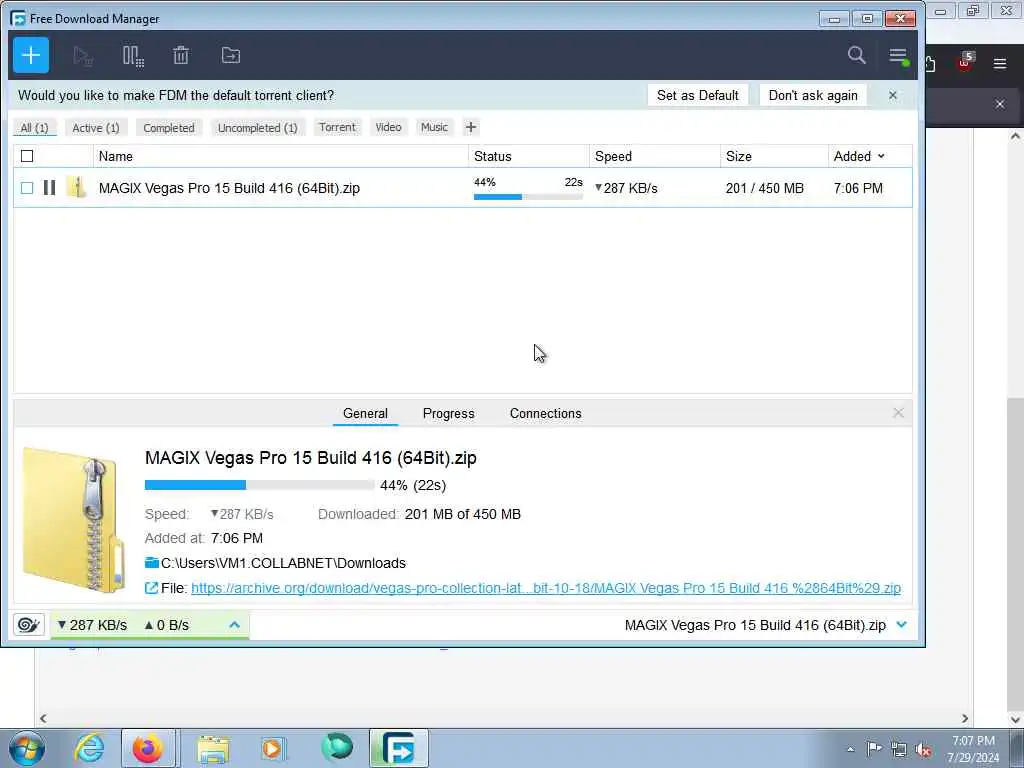Open the network tray icon
1024x768 pixels.
tap(899, 750)
